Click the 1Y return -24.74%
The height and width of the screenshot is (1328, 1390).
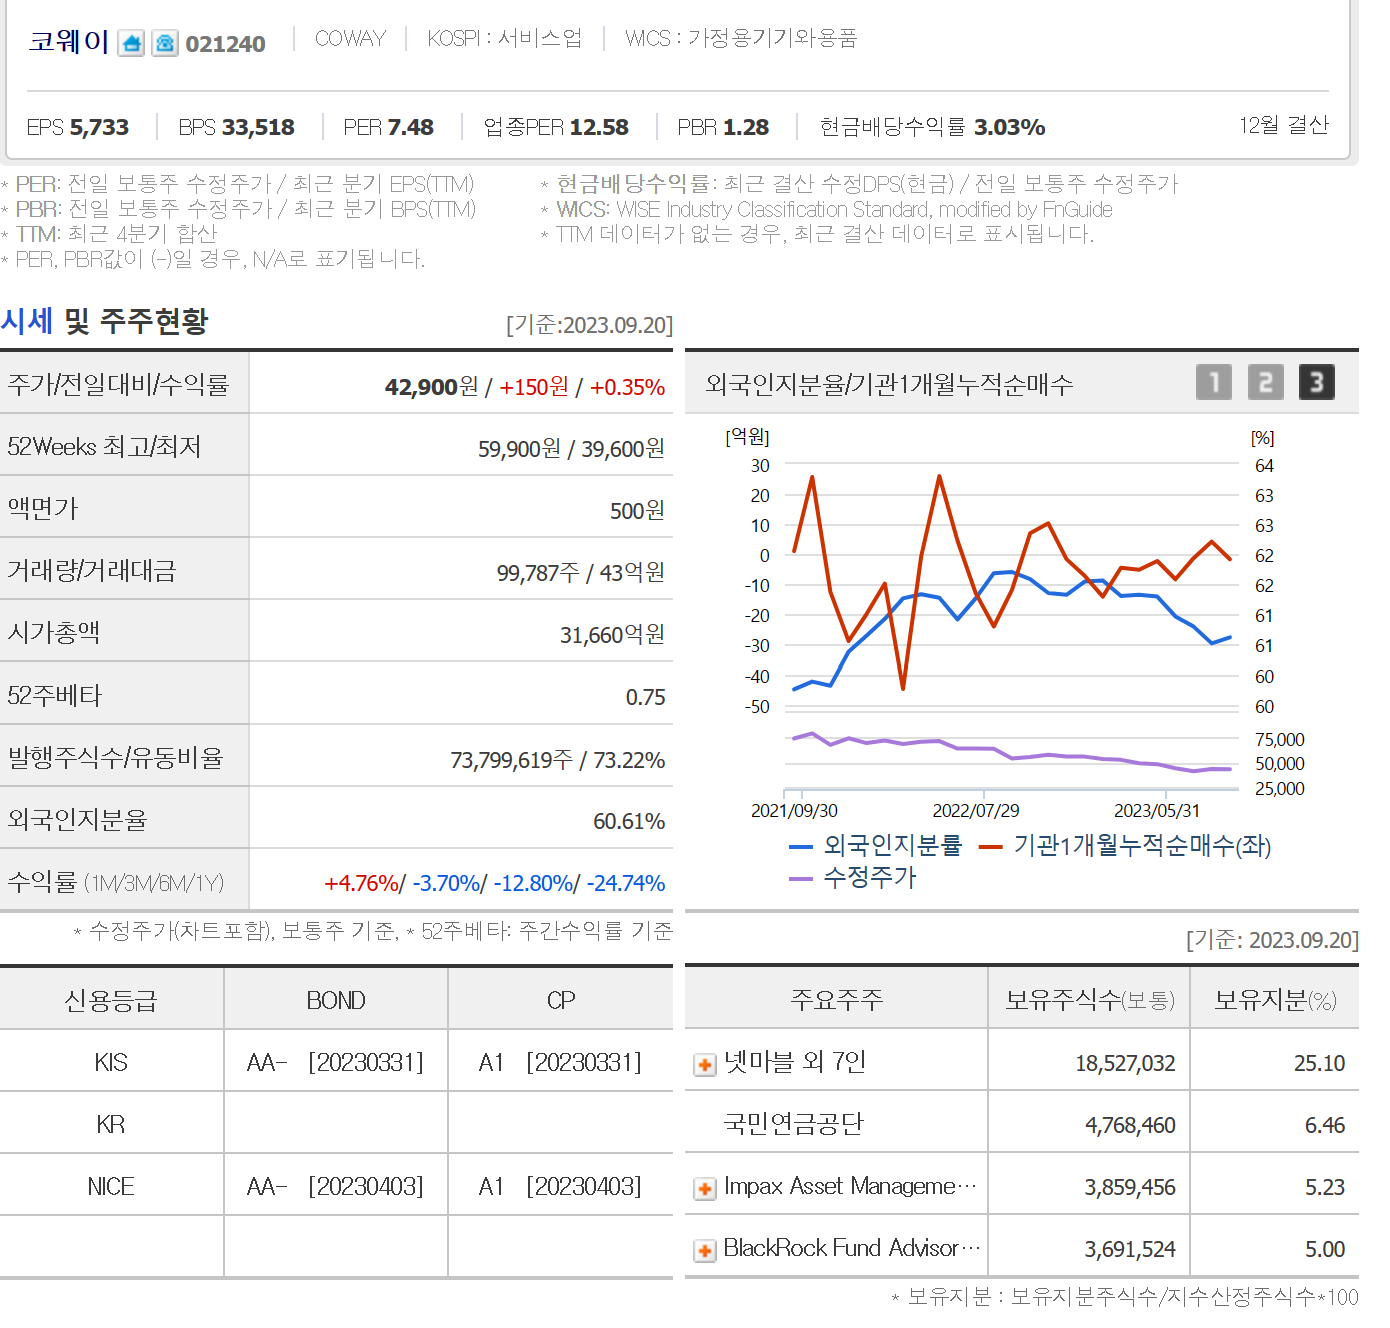pyautogui.click(x=626, y=883)
